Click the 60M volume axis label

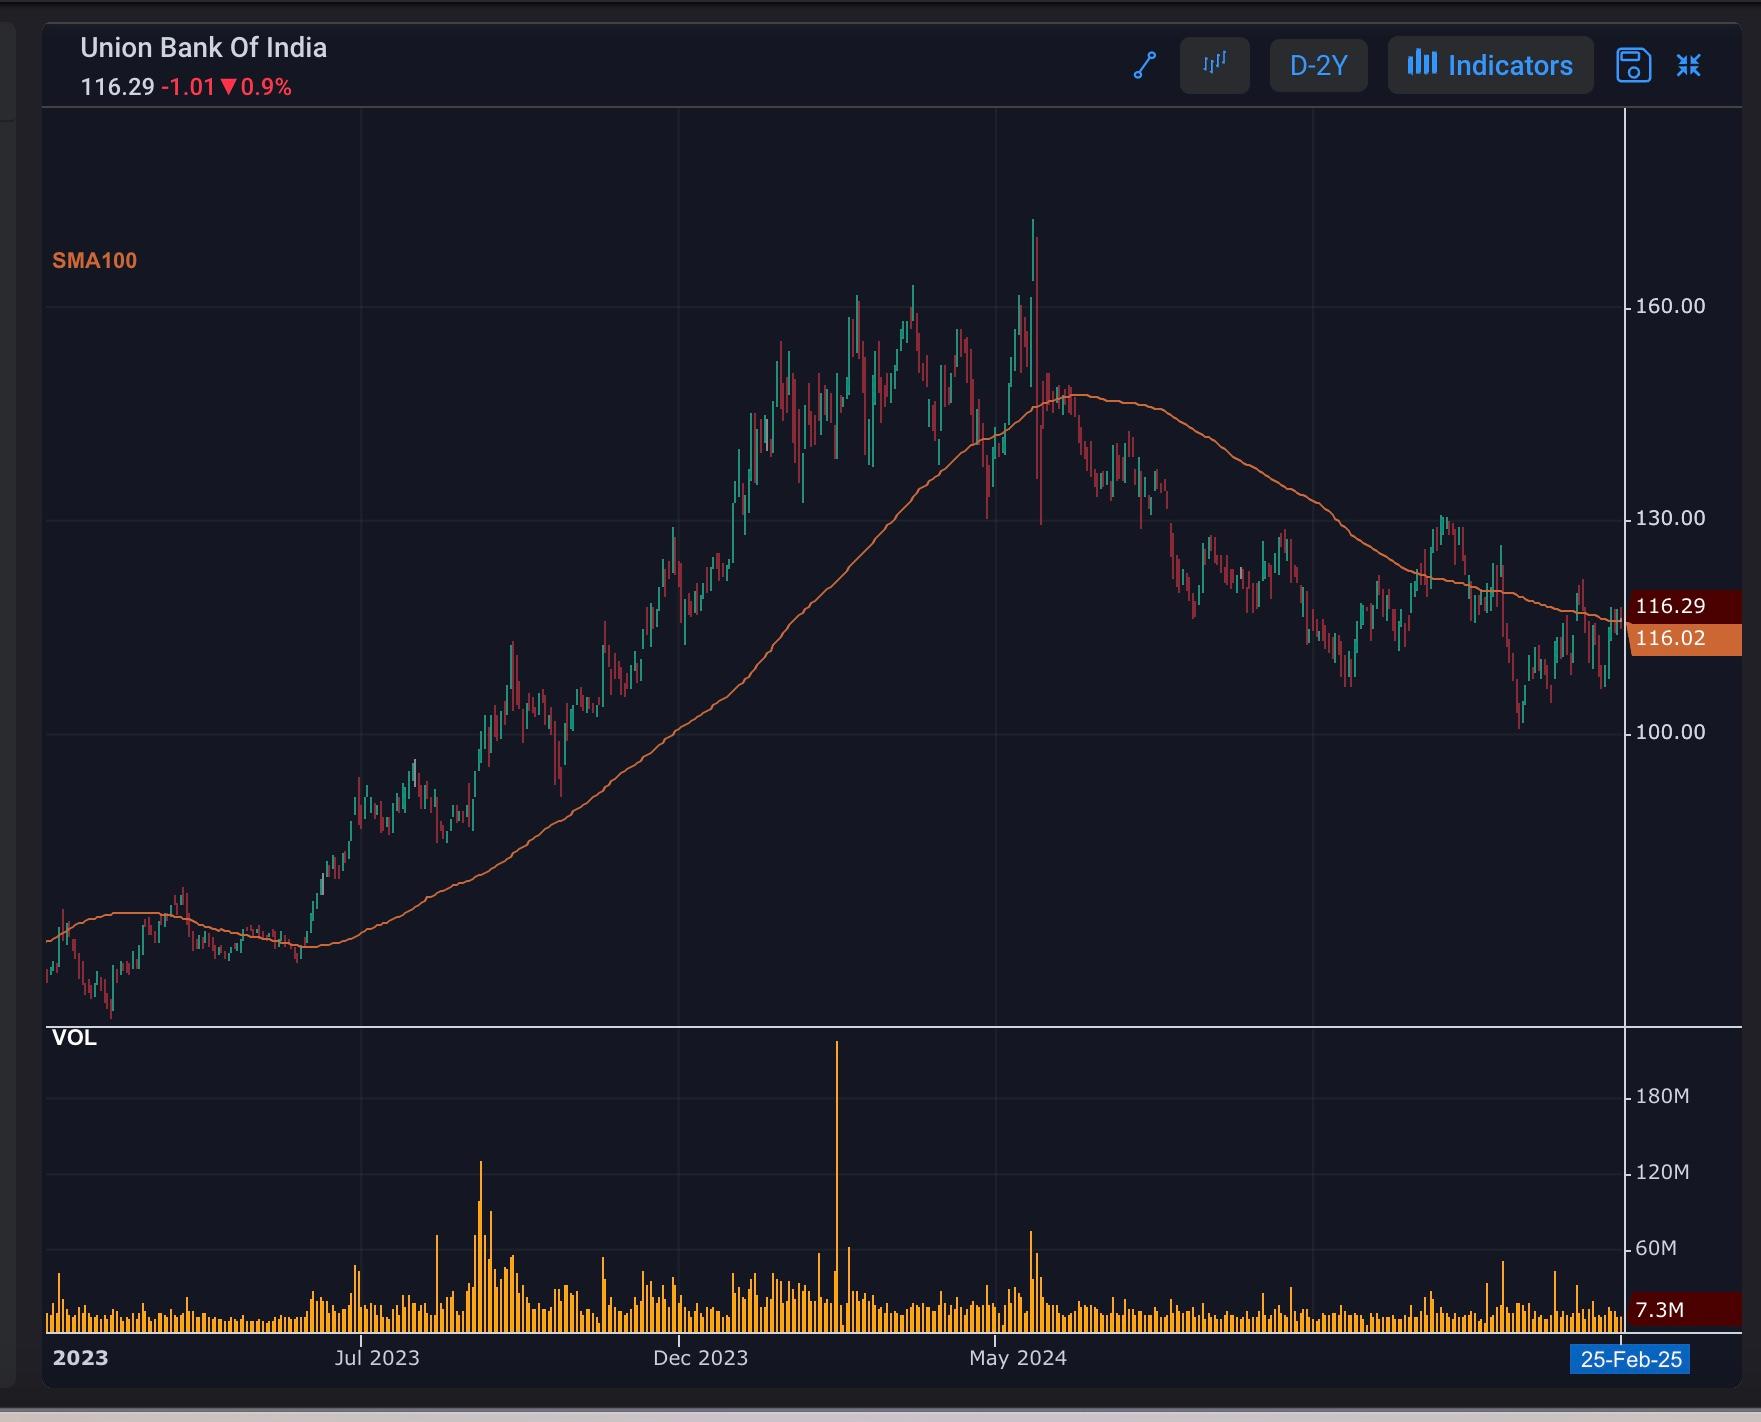click(x=1656, y=1248)
